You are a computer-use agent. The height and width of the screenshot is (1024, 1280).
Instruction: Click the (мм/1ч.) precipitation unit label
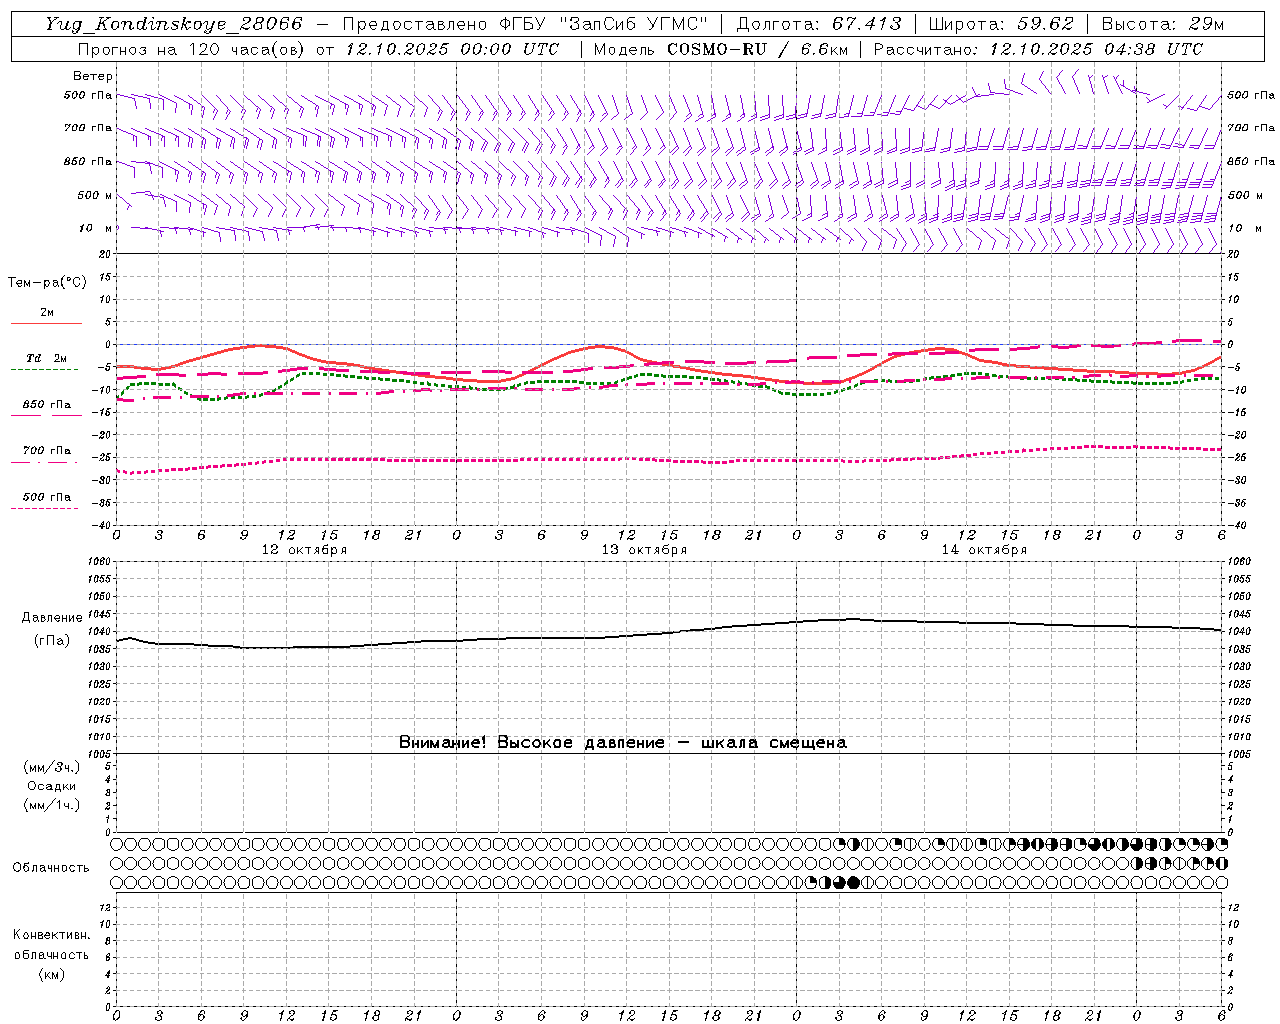pos(52,805)
